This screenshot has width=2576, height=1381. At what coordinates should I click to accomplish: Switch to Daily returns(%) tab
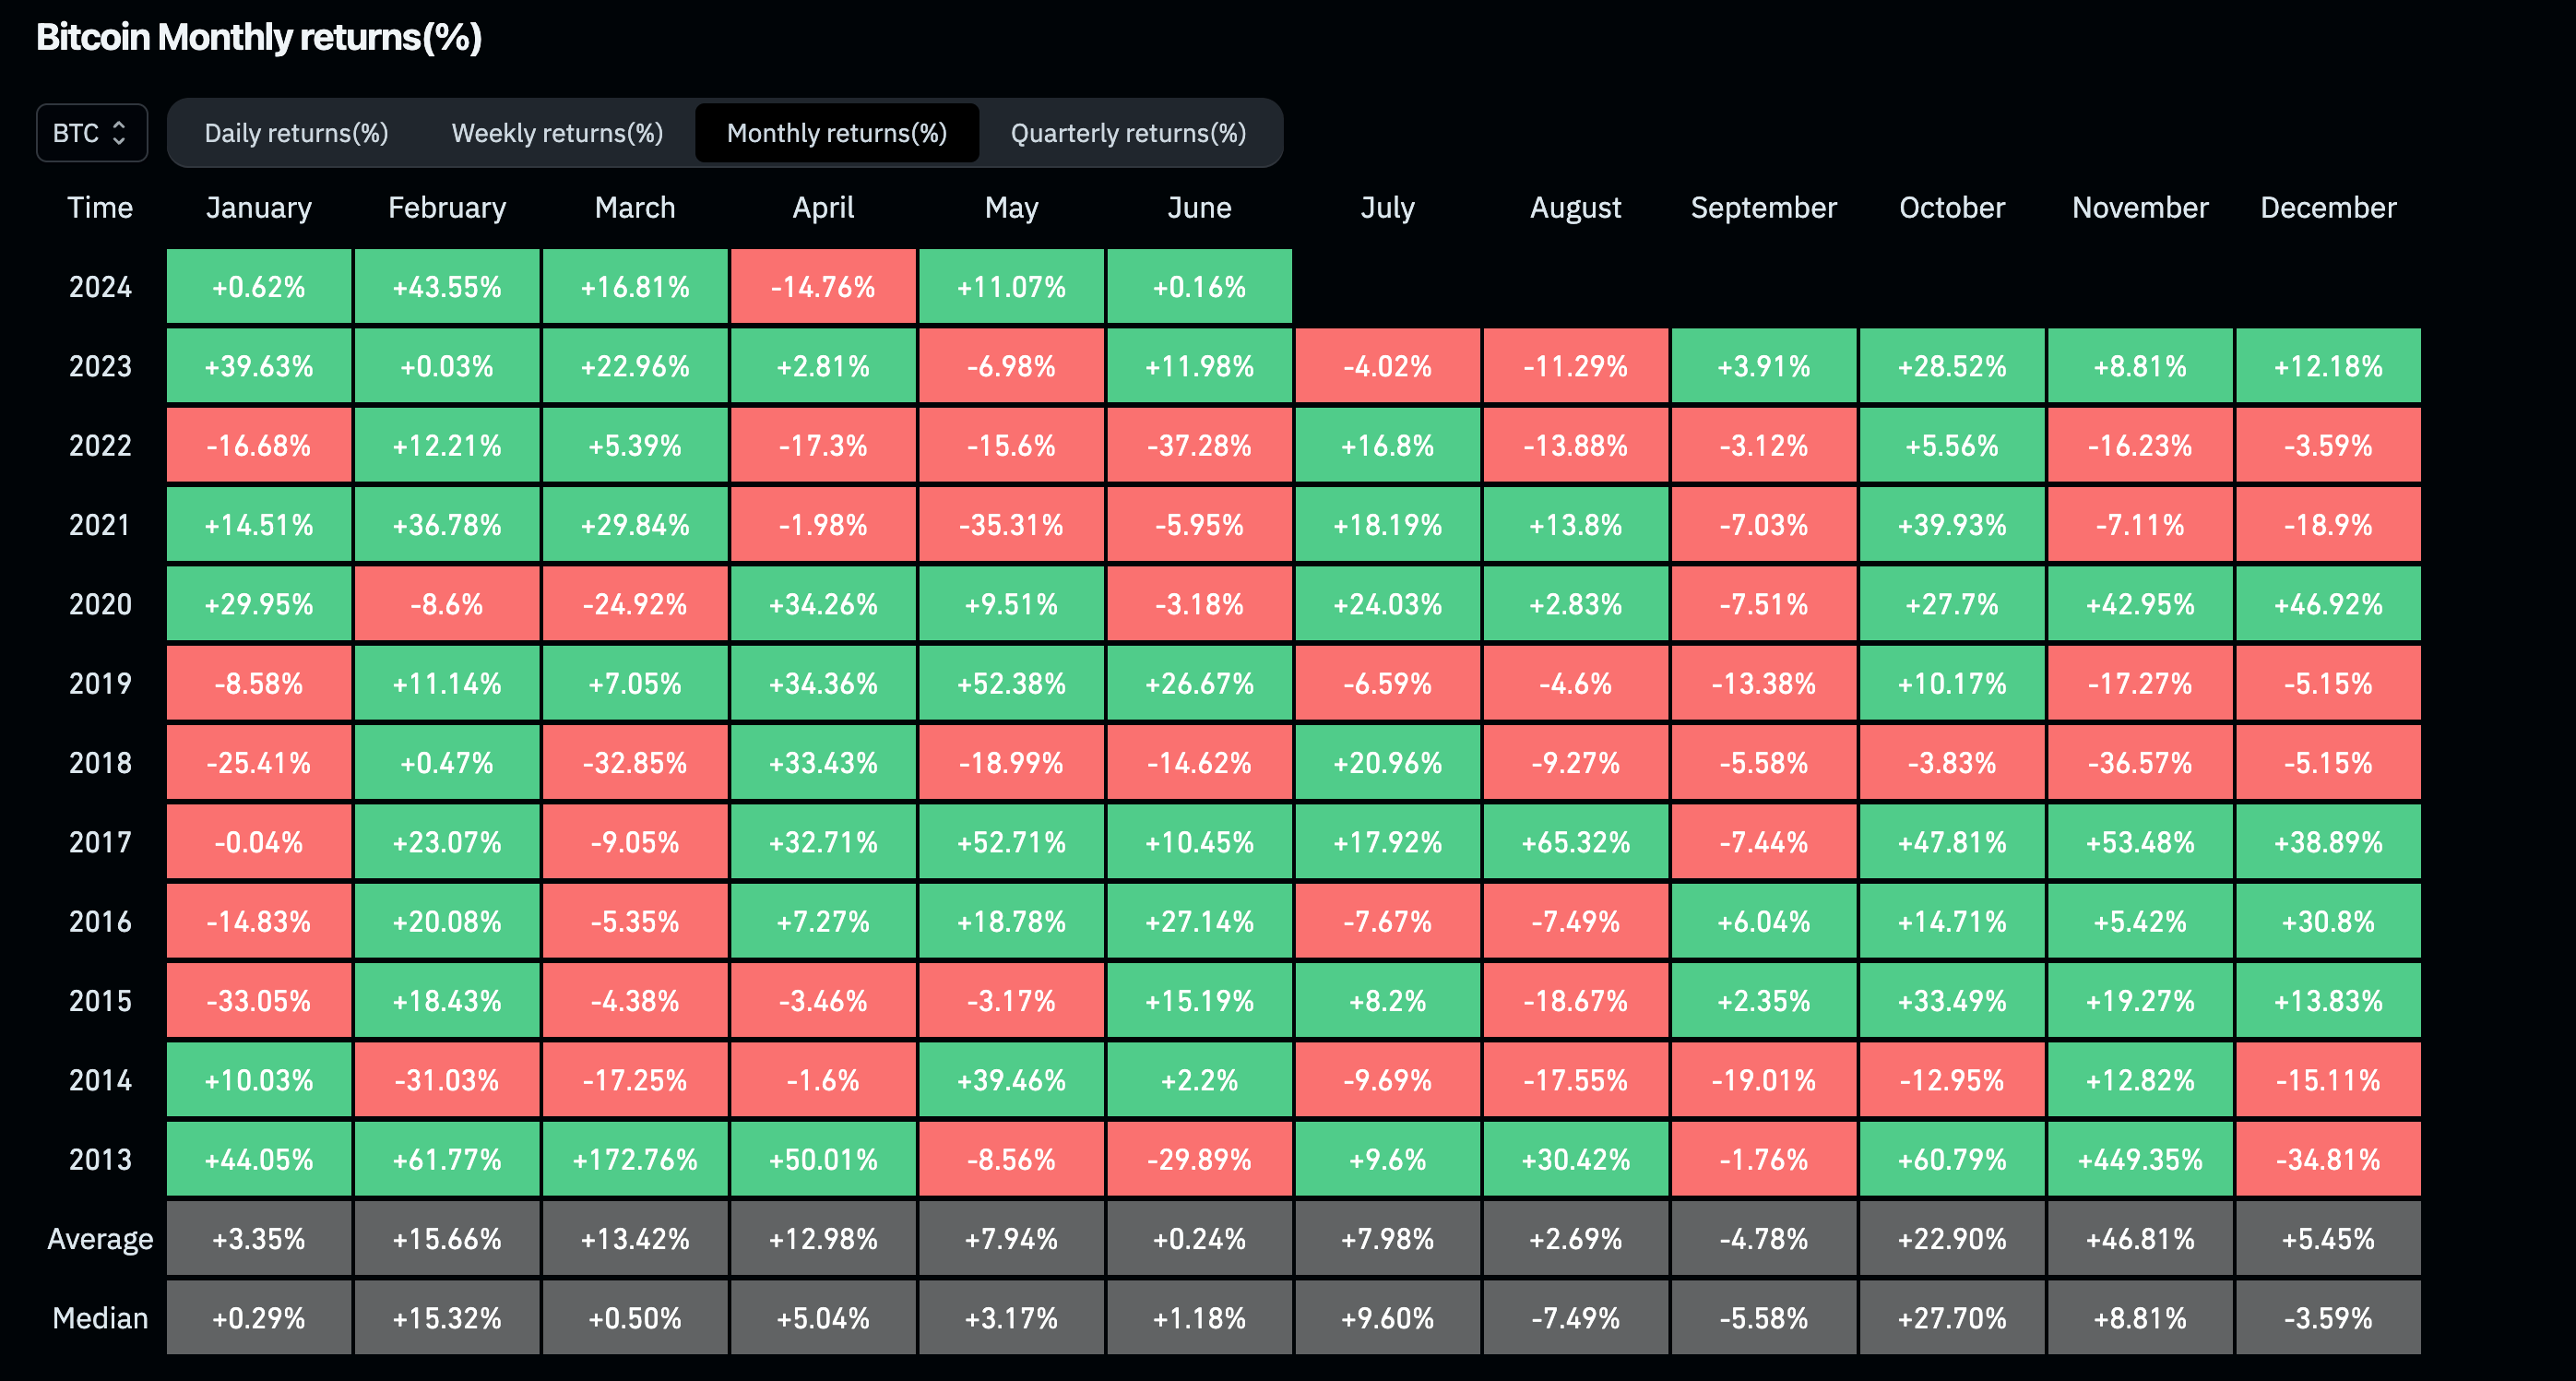[296, 133]
